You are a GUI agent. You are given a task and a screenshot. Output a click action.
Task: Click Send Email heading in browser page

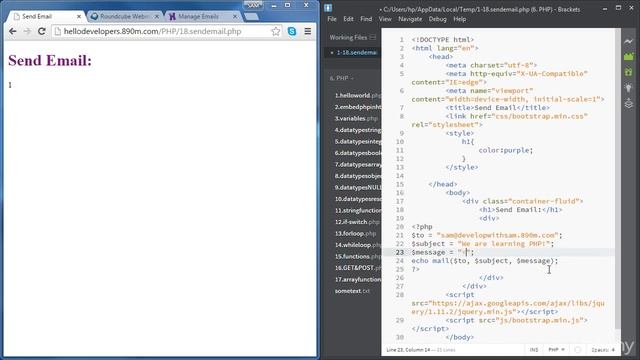(50, 61)
